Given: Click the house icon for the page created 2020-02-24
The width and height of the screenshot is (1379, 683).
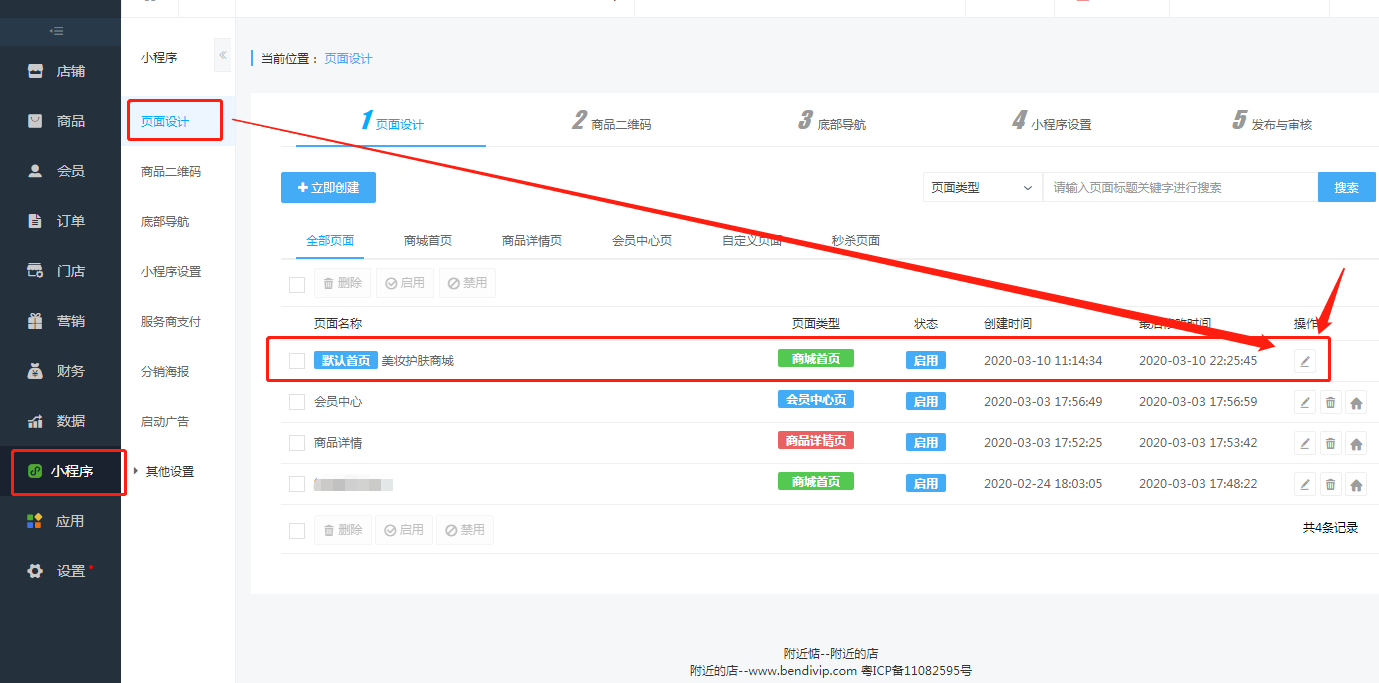Looking at the screenshot, I should pyautogui.click(x=1356, y=484).
